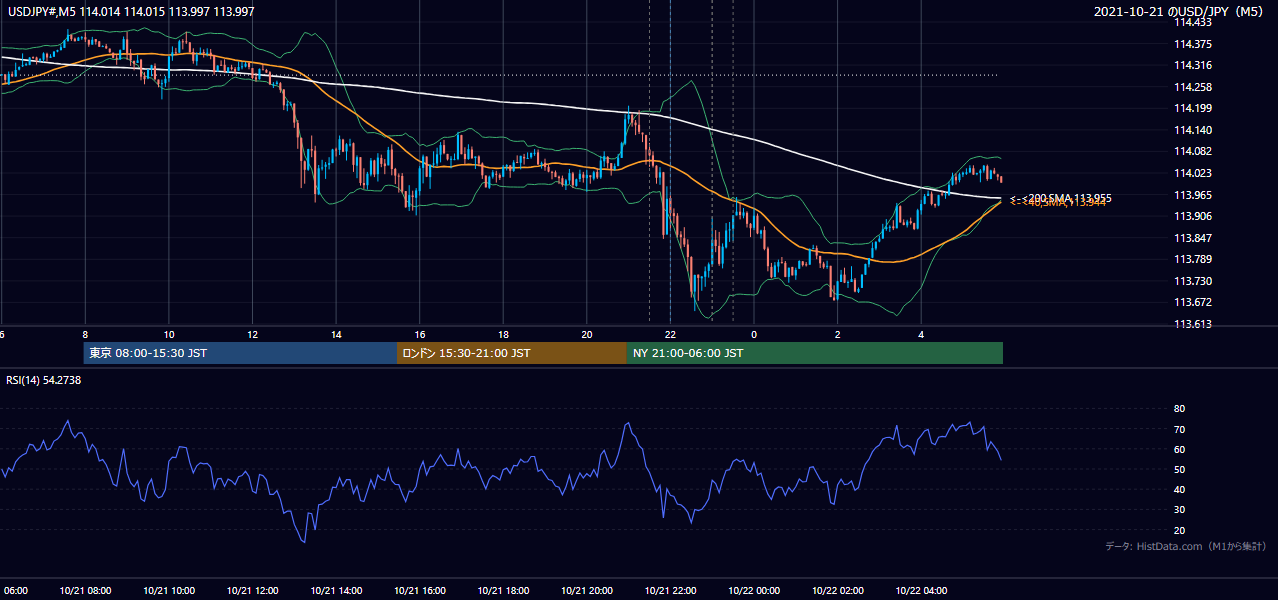
Task: Click the 10/21 12:00 bottom time label
Action: pos(252,591)
